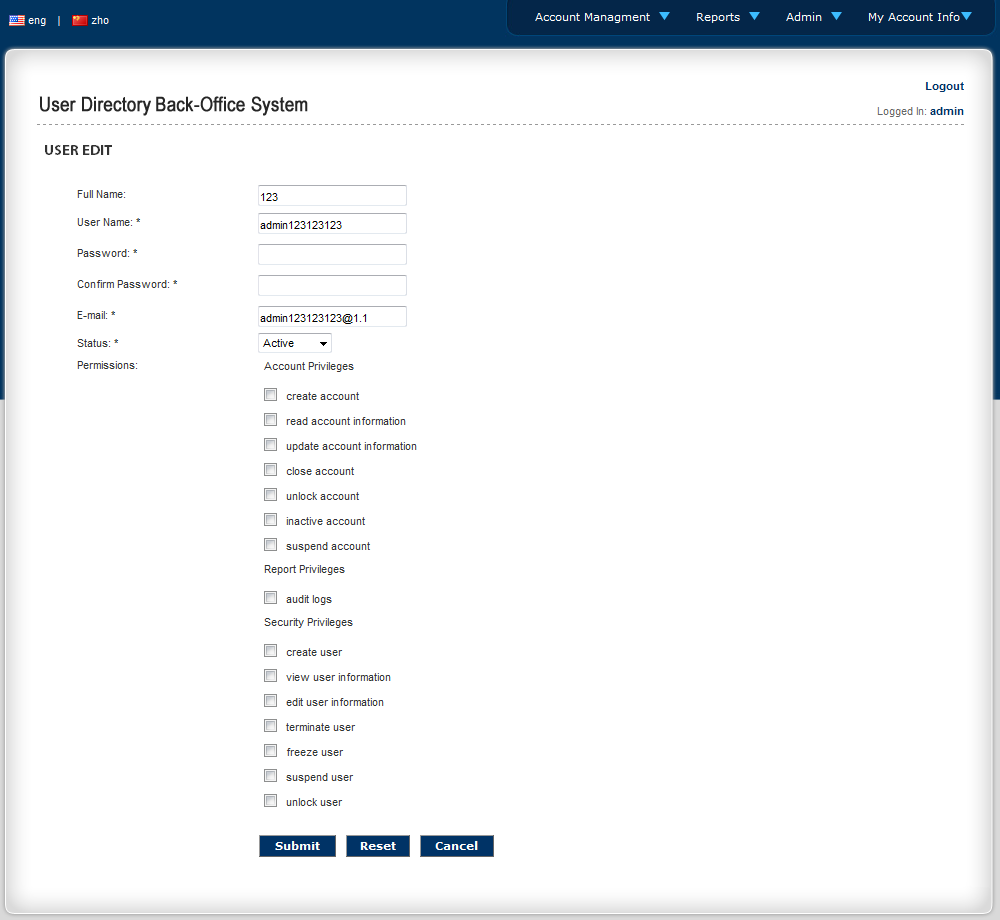Check the audit logs privilege

pos(271,598)
